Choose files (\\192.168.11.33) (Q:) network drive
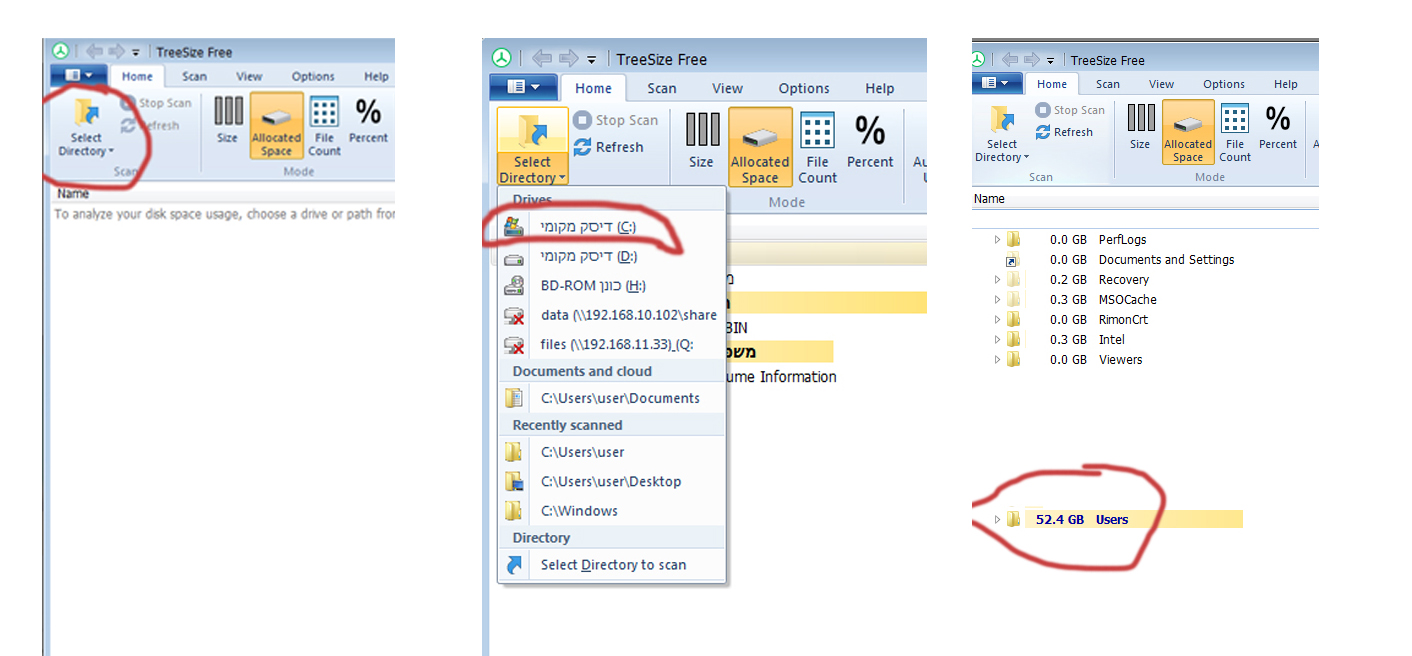The width and height of the screenshot is (1412, 656). click(x=611, y=344)
